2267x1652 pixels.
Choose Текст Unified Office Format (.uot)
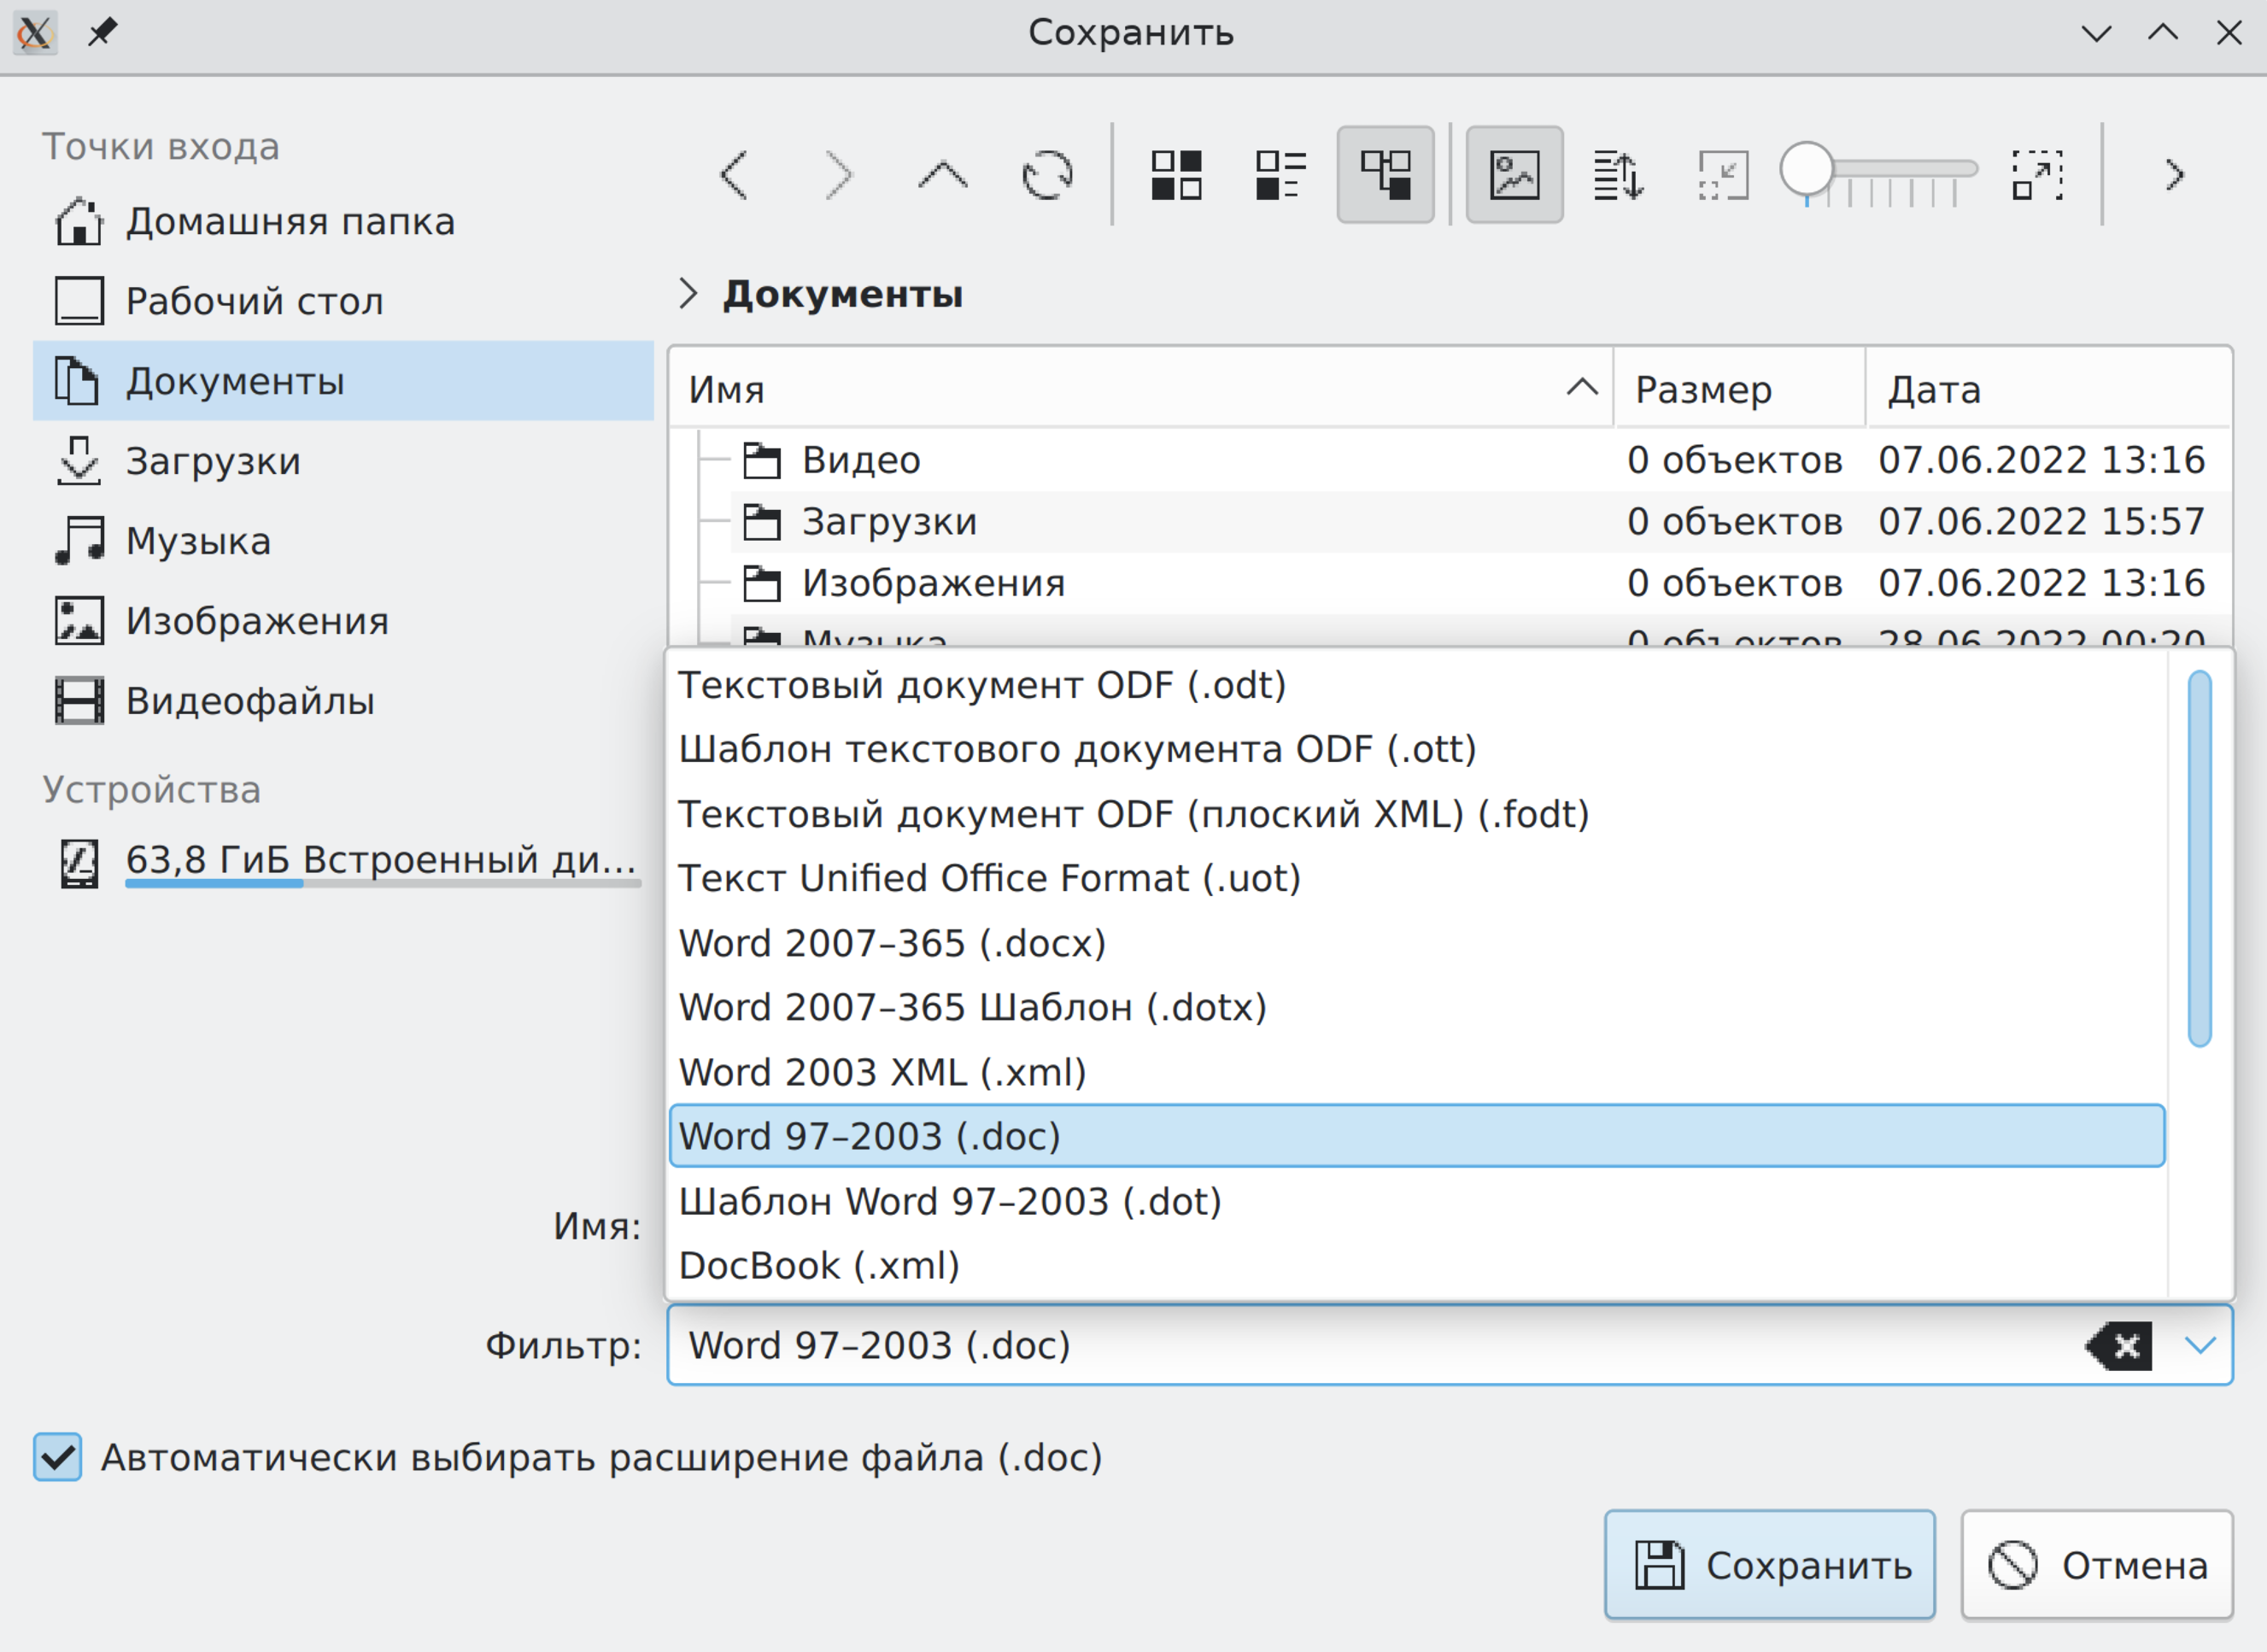1417,879
